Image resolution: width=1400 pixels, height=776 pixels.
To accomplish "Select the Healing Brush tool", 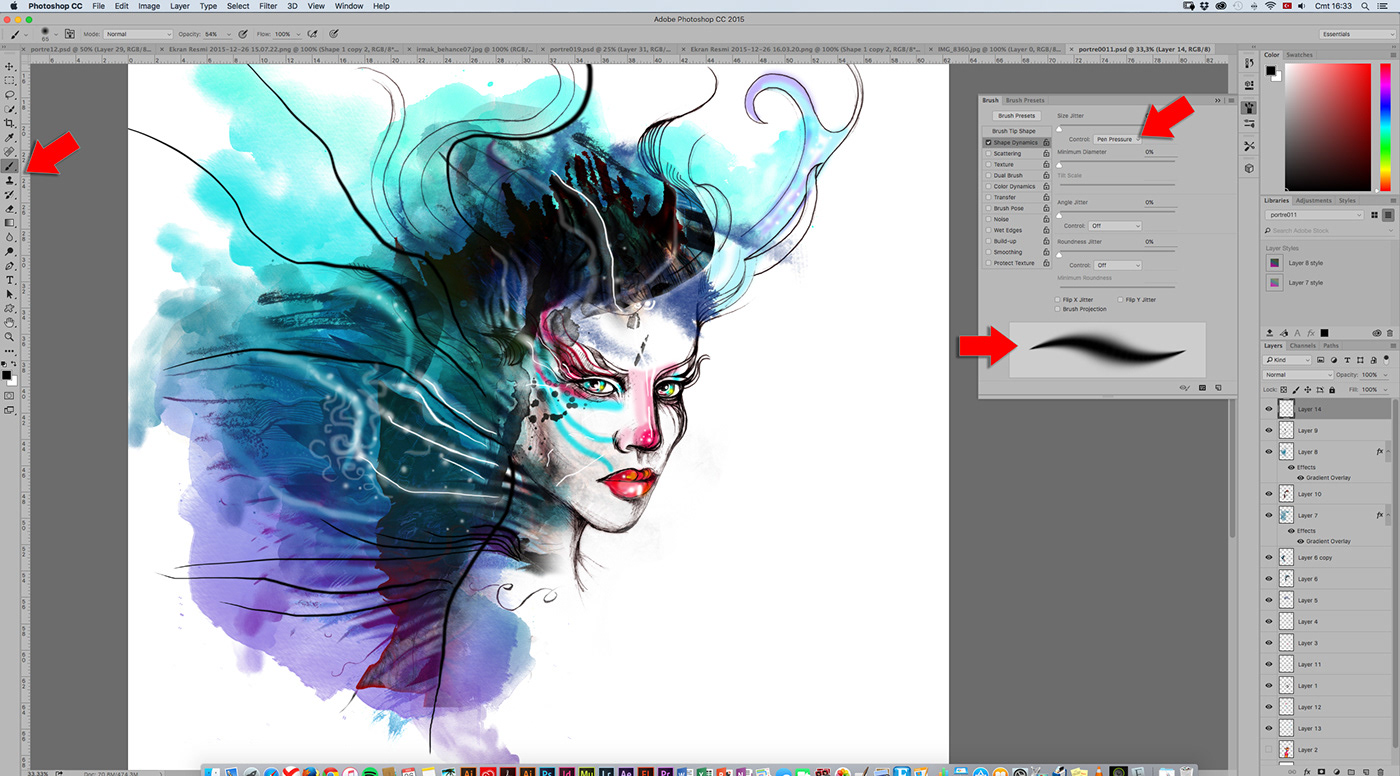I will (10, 152).
